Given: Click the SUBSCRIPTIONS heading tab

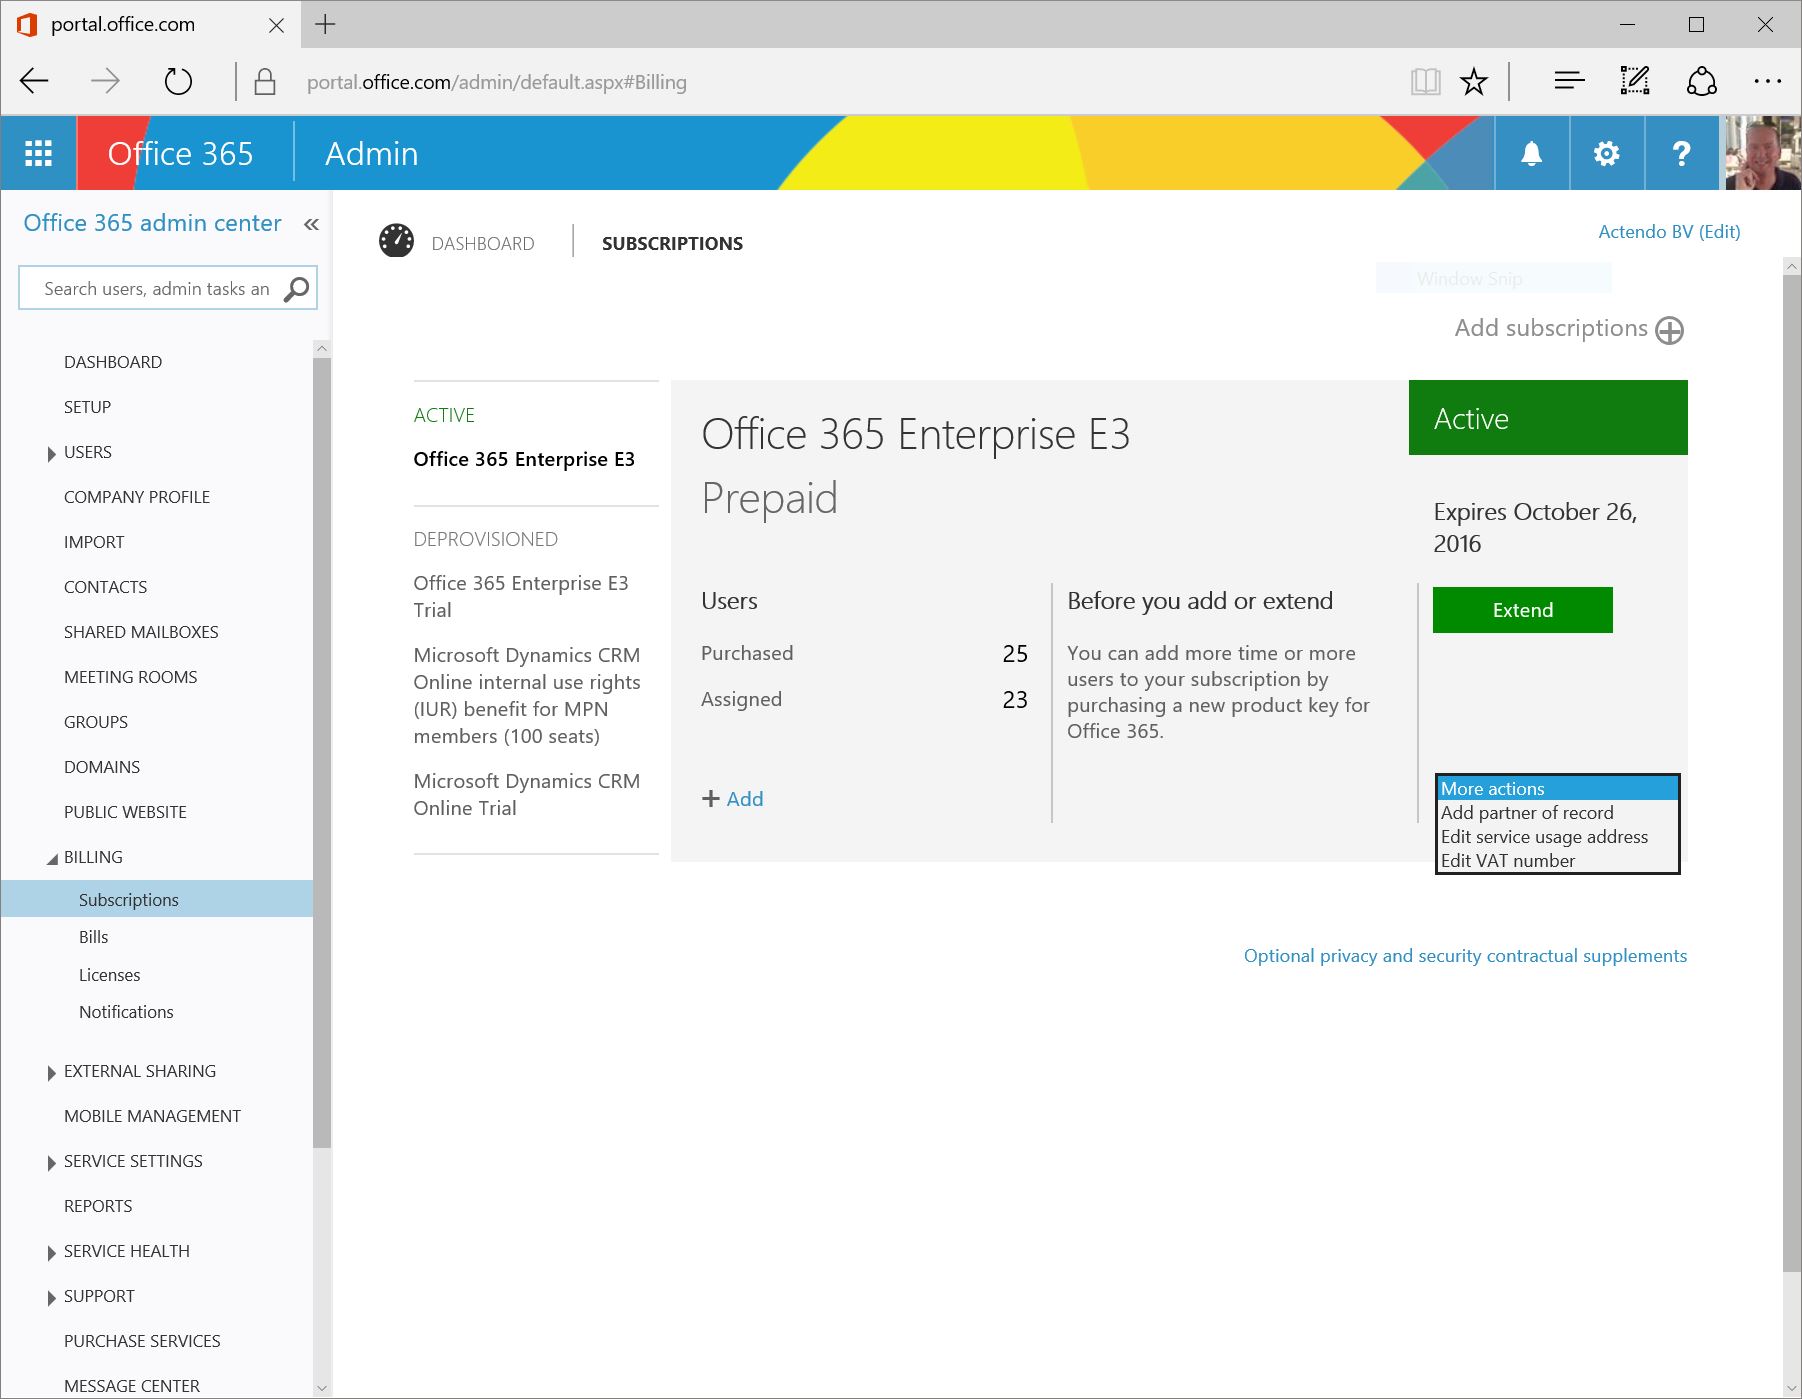Looking at the screenshot, I should 672,243.
